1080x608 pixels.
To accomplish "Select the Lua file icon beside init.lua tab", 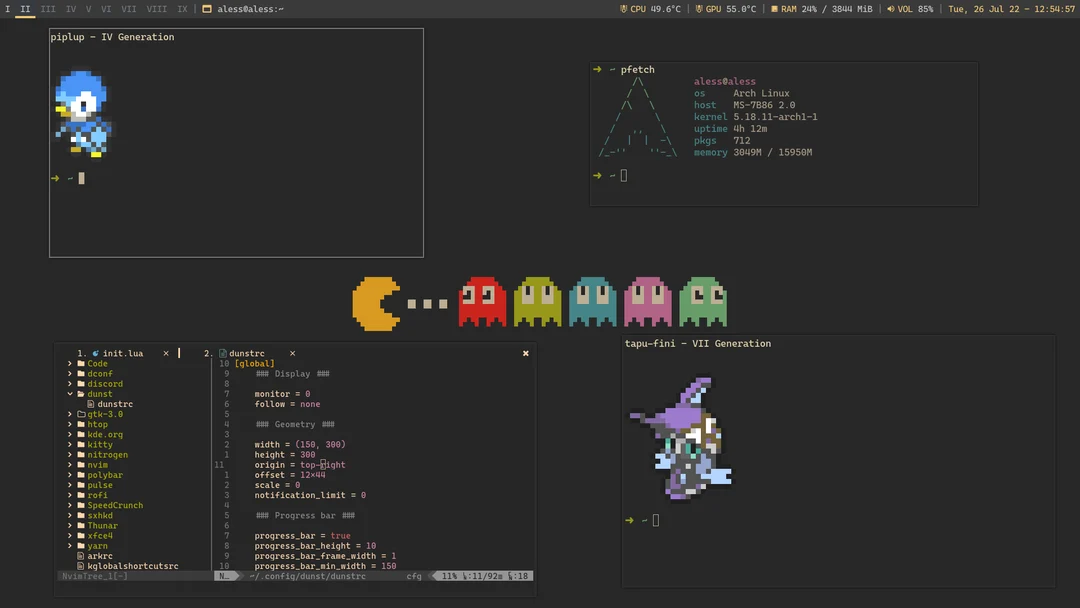I will pyautogui.click(x=95, y=353).
